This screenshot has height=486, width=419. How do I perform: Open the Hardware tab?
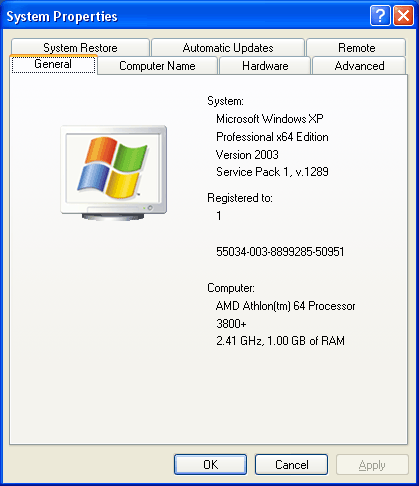(265, 66)
